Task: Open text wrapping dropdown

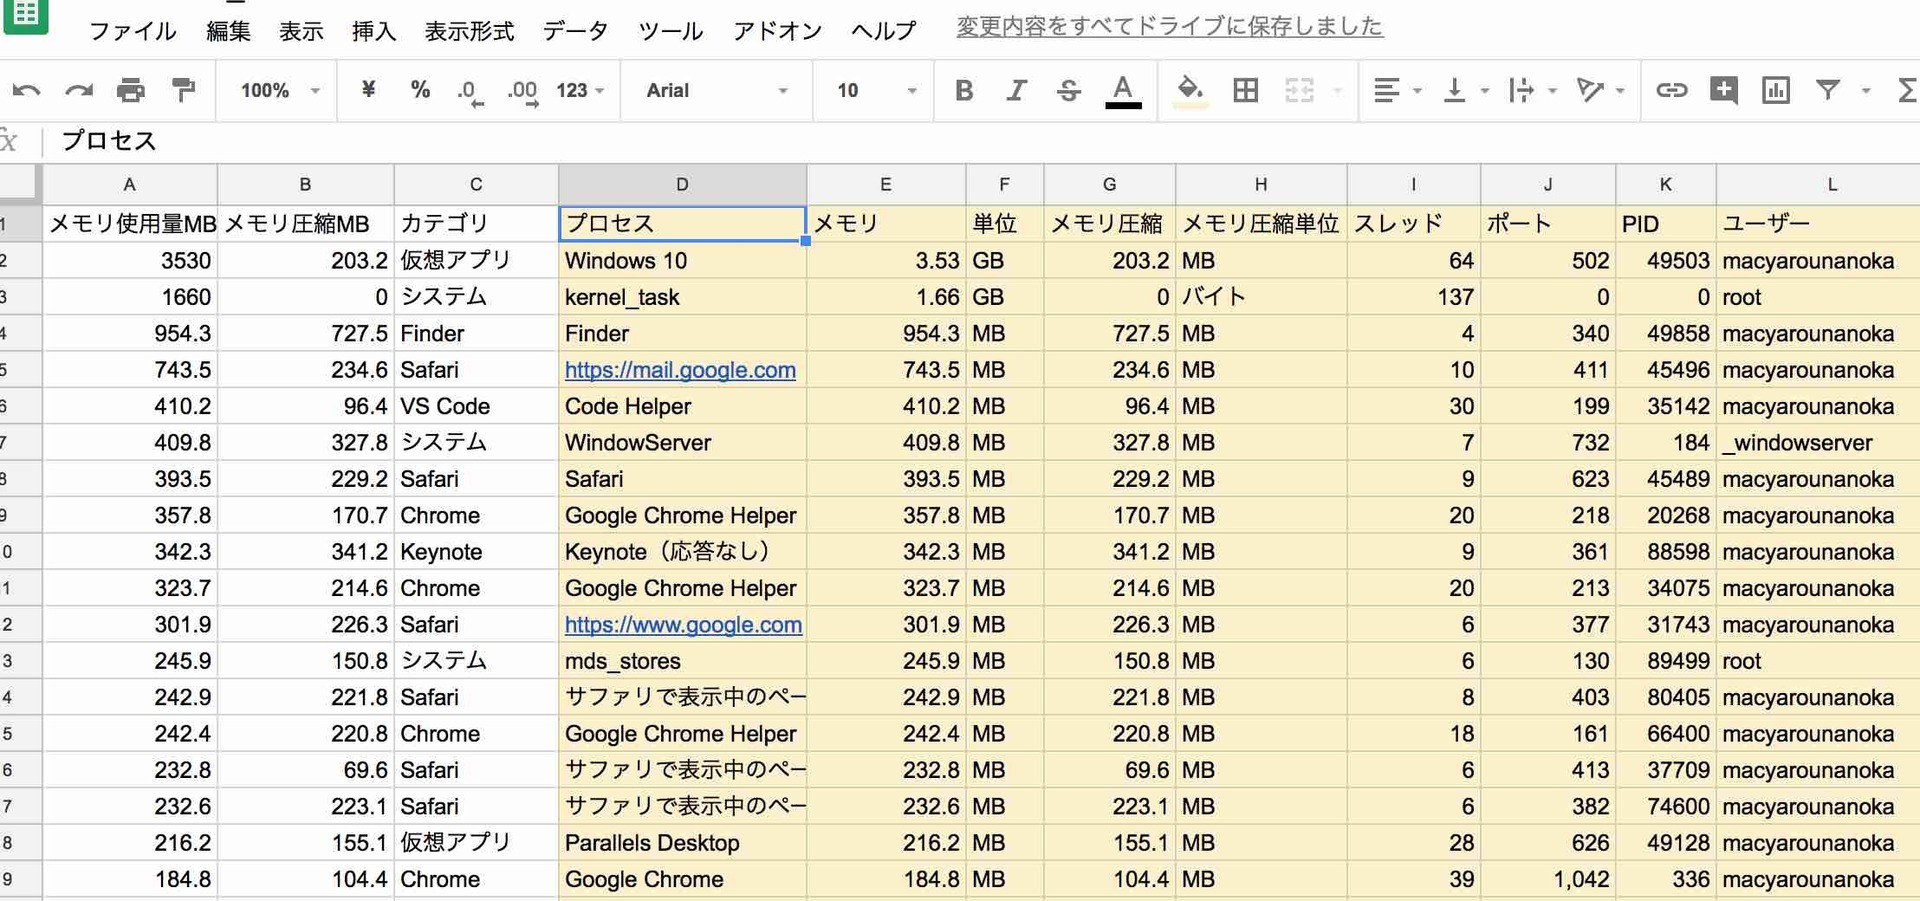Action: [1532, 91]
